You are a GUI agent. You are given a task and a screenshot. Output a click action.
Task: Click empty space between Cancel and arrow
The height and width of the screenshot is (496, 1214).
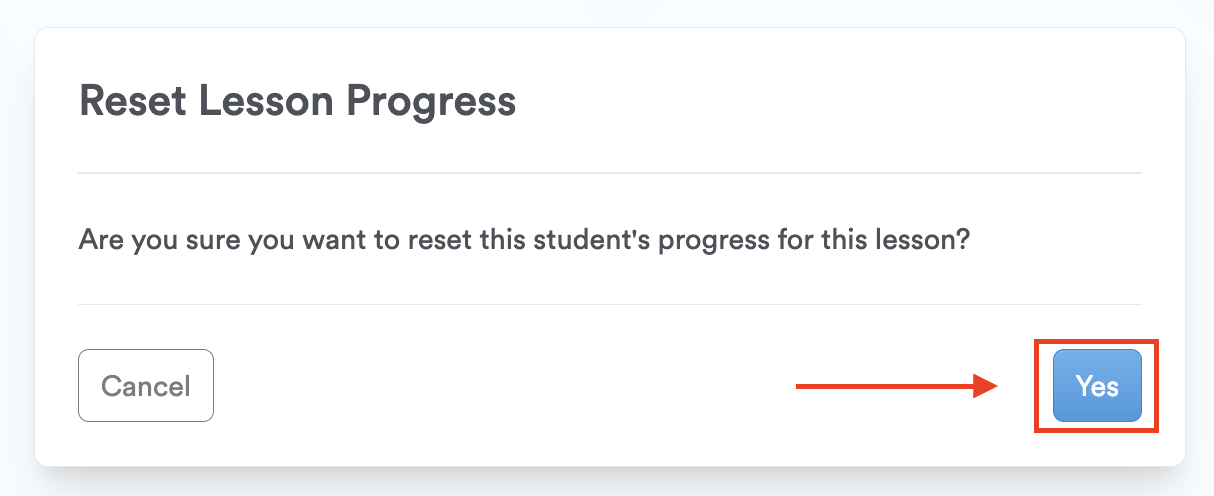pyautogui.click(x=500, y=386)
